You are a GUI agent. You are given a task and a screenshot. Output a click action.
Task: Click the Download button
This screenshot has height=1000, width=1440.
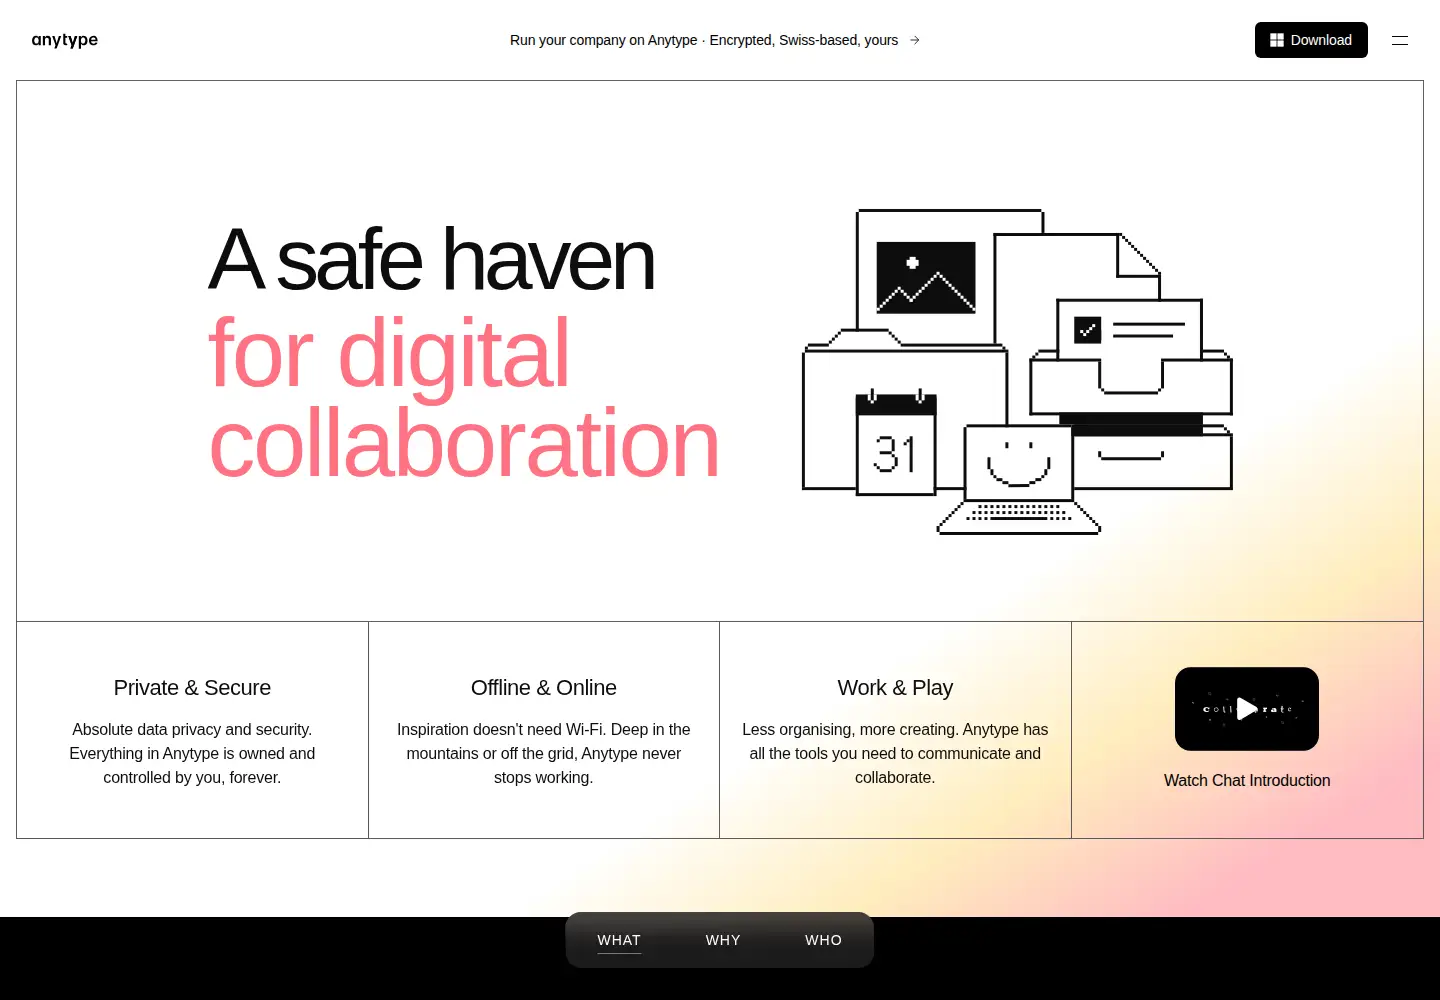point(1311,40)
